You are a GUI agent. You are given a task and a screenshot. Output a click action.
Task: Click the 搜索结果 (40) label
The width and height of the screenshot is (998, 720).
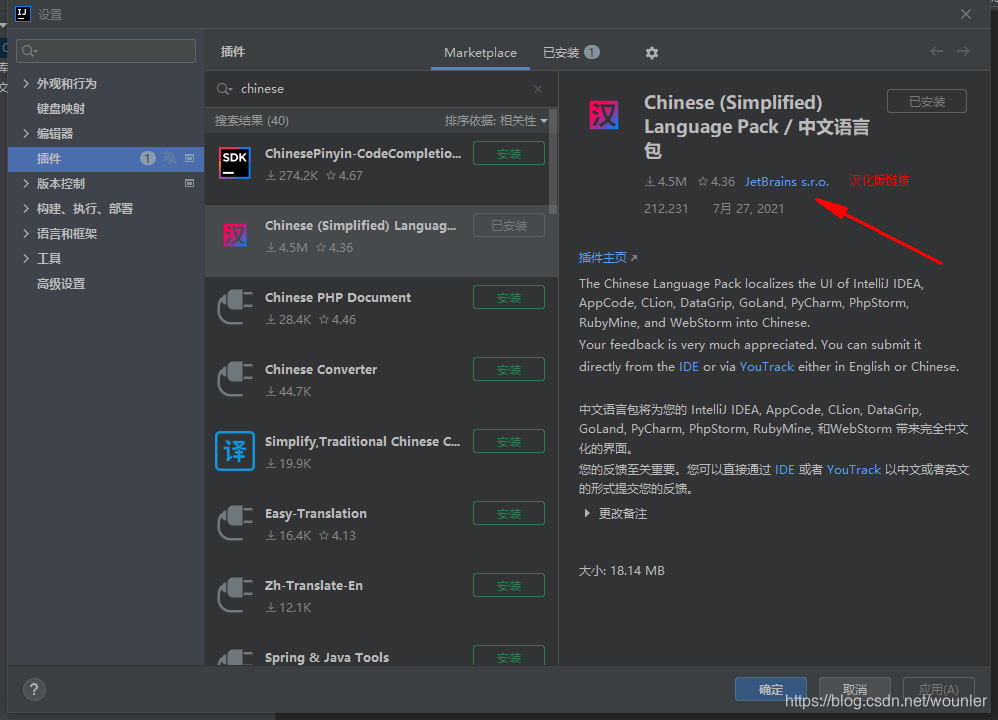click(x=251, y=121)
